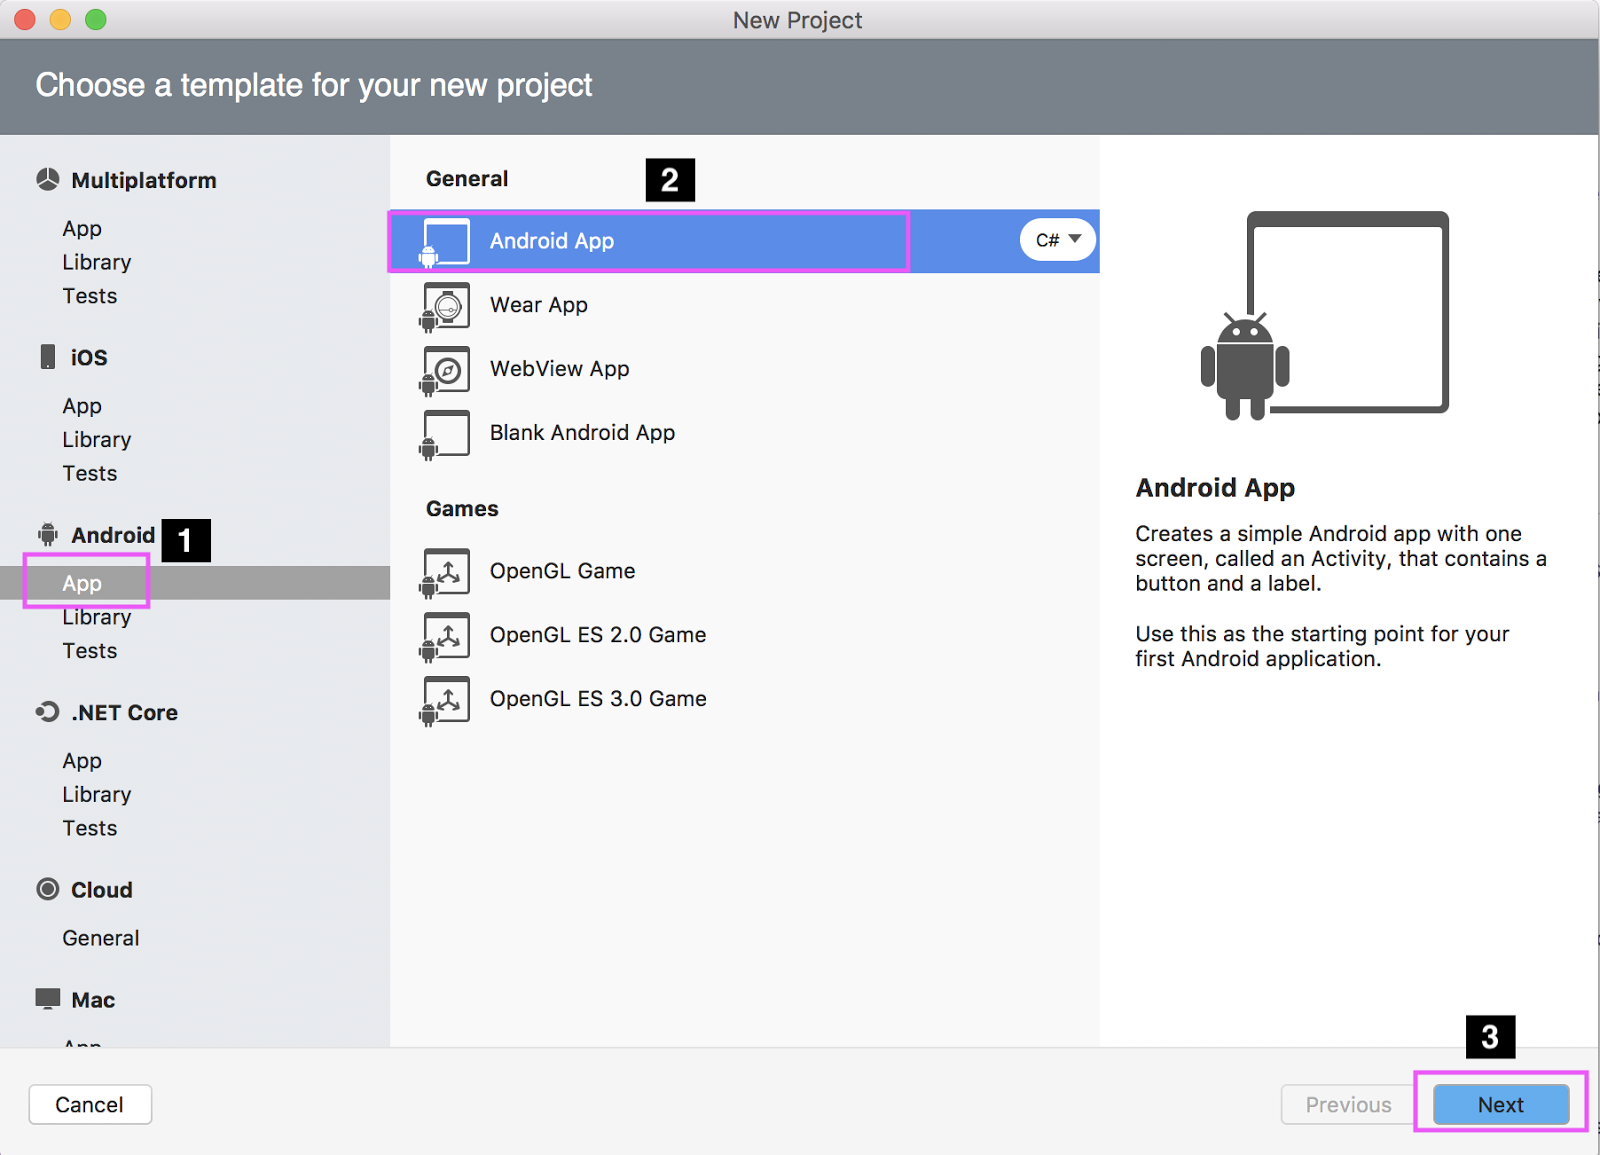Select the Android App template label
Viewport: 1600px width, 1155px height.
click(x=552, y=241)
